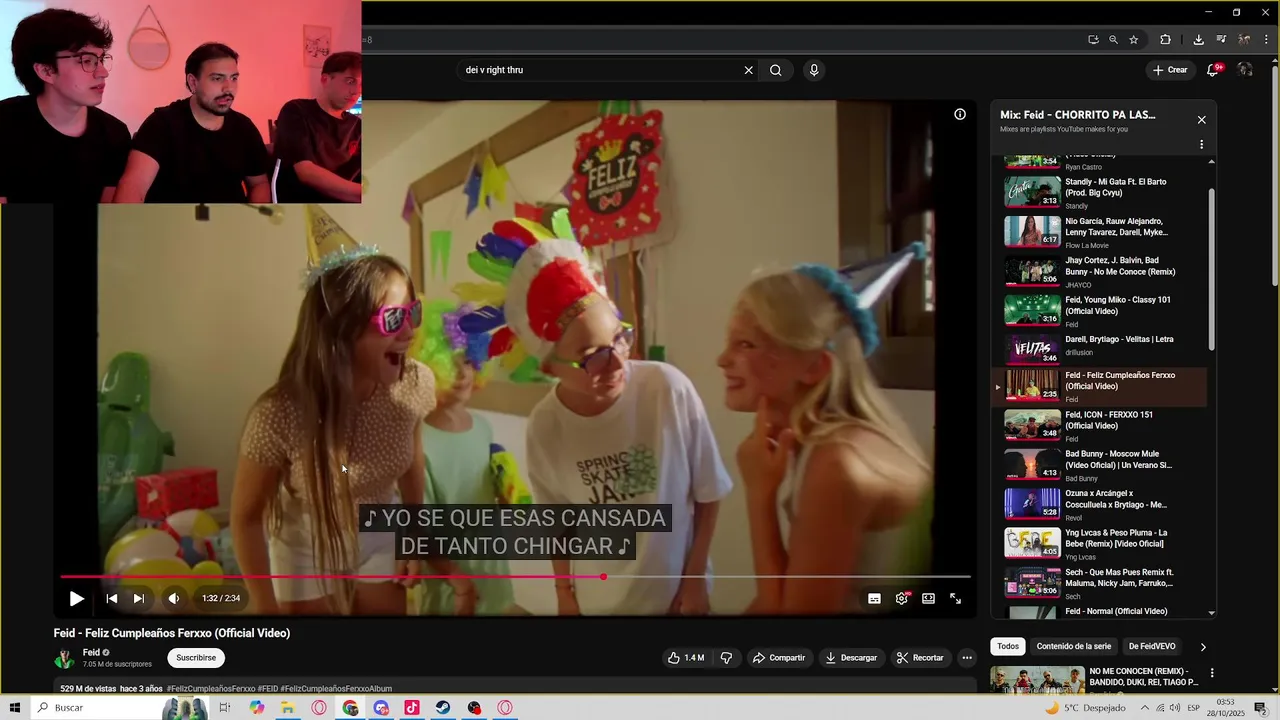1280x720 pixels.
Task: Focus the search field containing 'dei v right thru'
Action: [600, 70]
